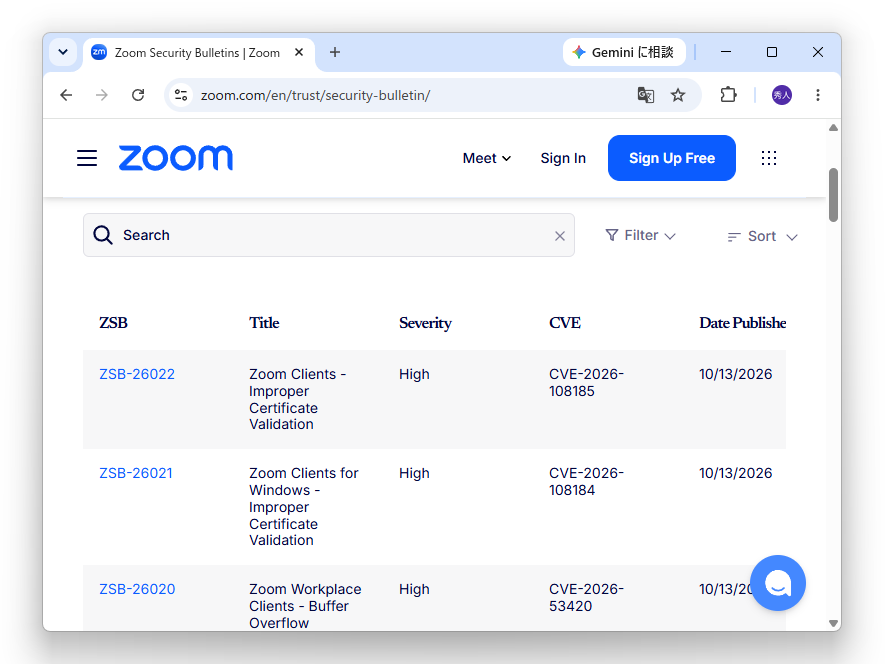Click the Gemini assistant button

click(x=624, y=52)
